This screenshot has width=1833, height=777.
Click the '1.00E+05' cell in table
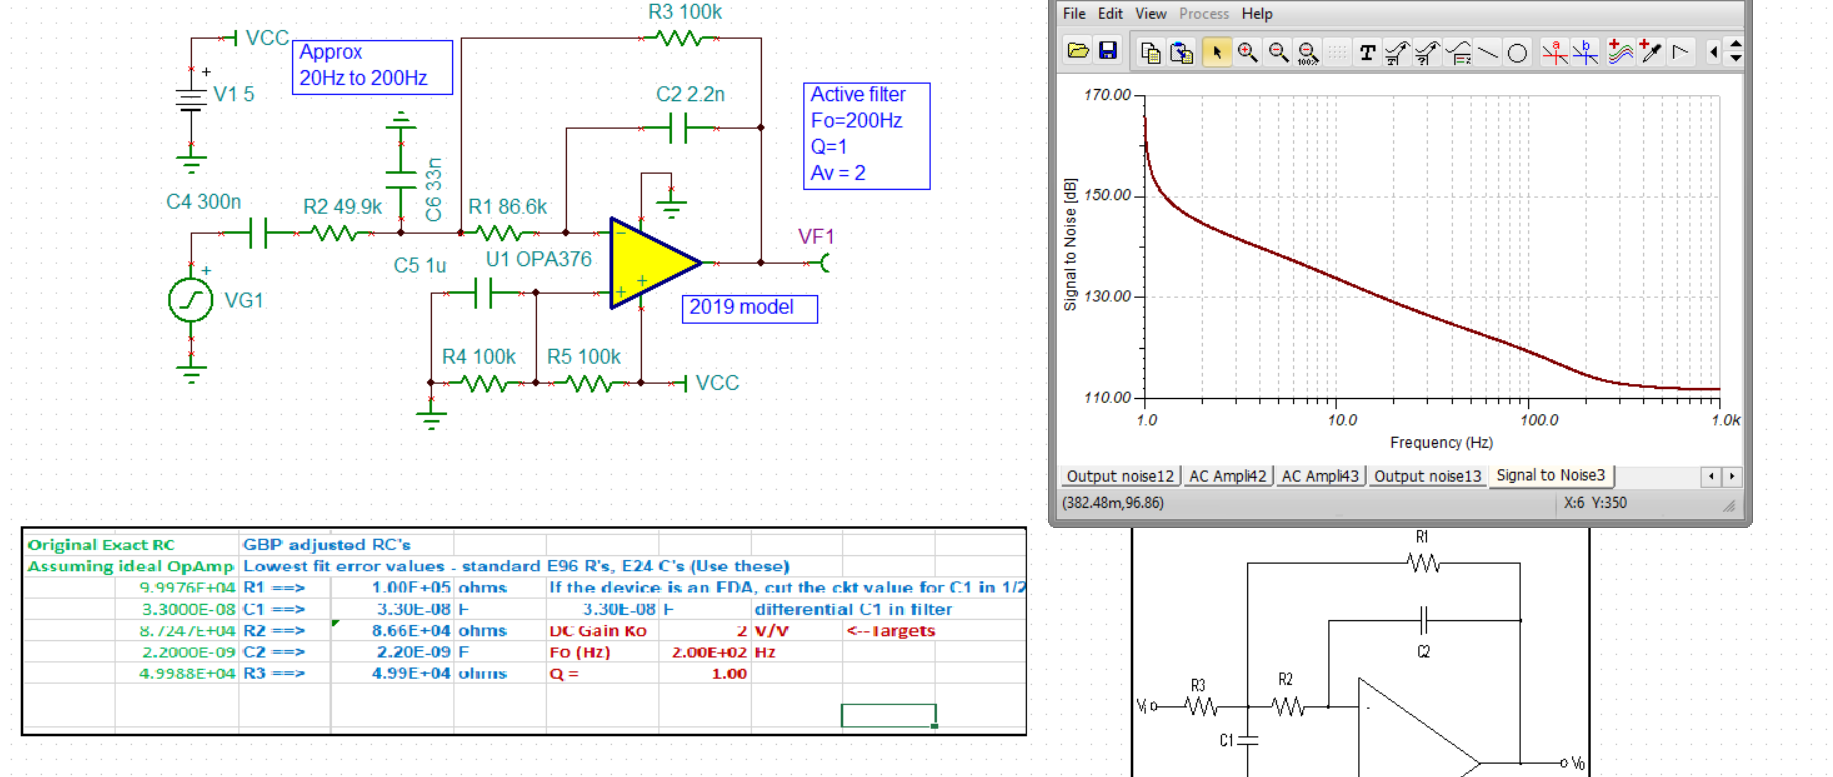393,587
